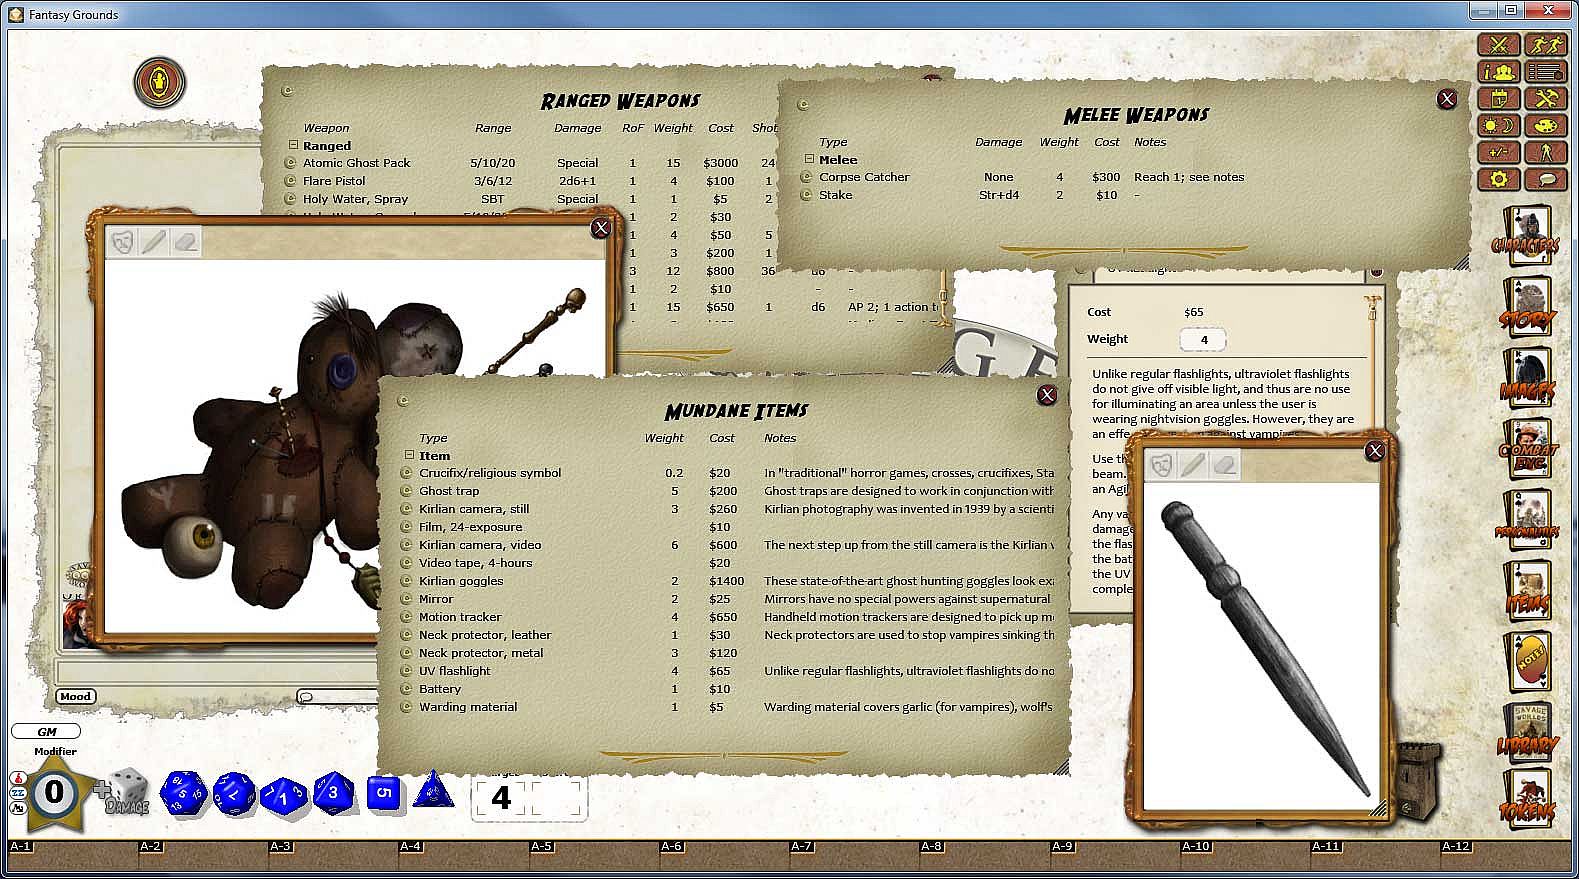Collapse the Item group in Mundane Items
Screen dimensions: 1579x879
tap(409, 455)
